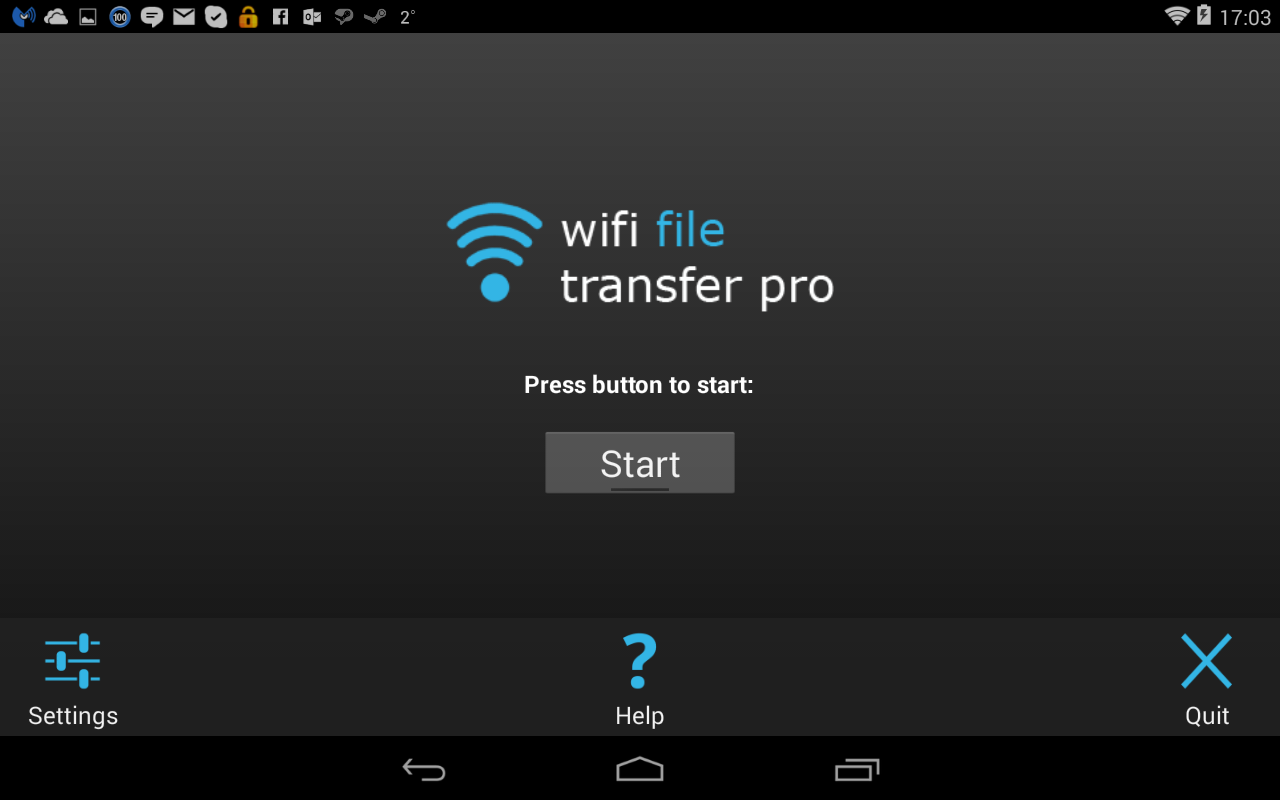
Task: Tap the battery charging status icon
Action: point(1204,16)
